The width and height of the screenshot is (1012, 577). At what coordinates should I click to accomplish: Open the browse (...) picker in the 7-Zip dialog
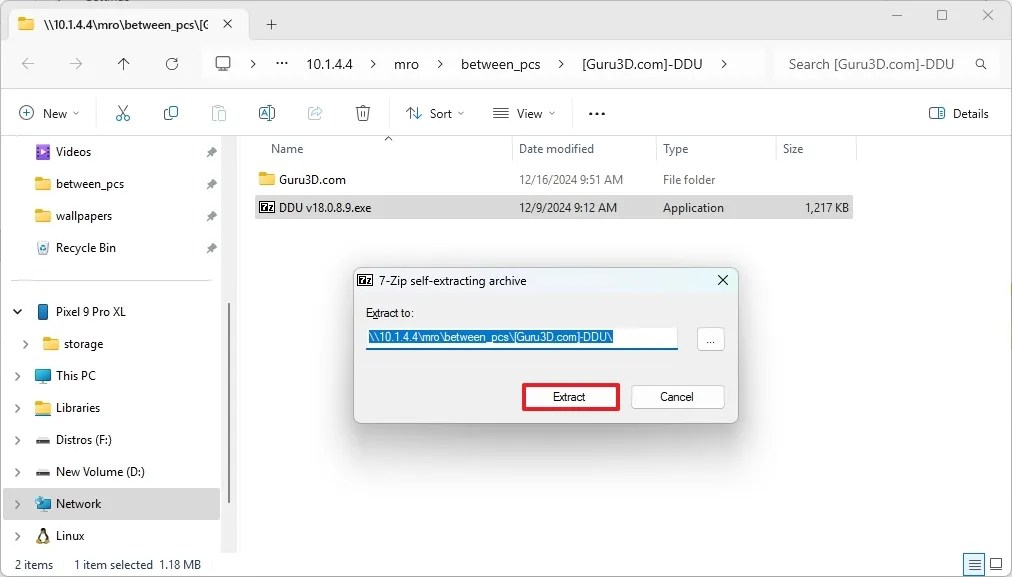710,339
